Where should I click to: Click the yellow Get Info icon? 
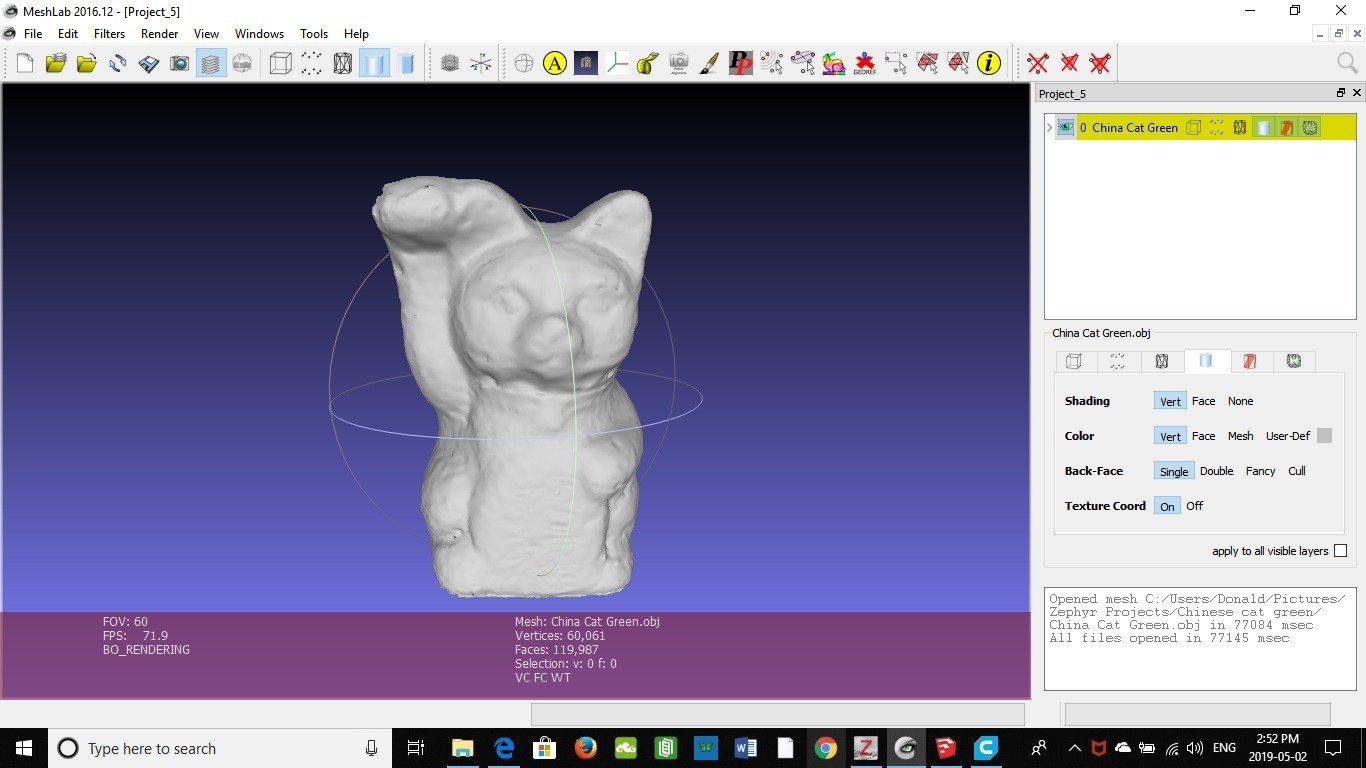coord(988,64)
